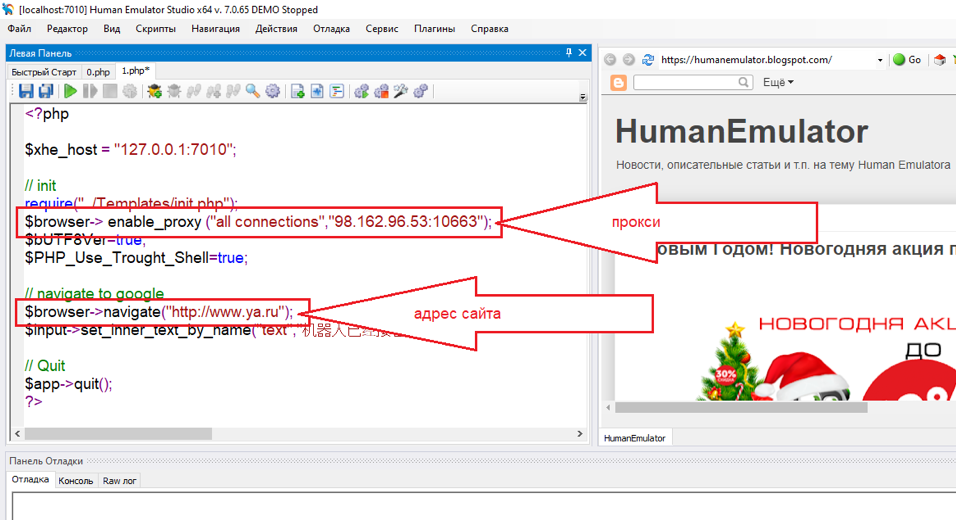Switch to the Отладка debug panel tab
956x520 pixels.
[x=30, y=479]
